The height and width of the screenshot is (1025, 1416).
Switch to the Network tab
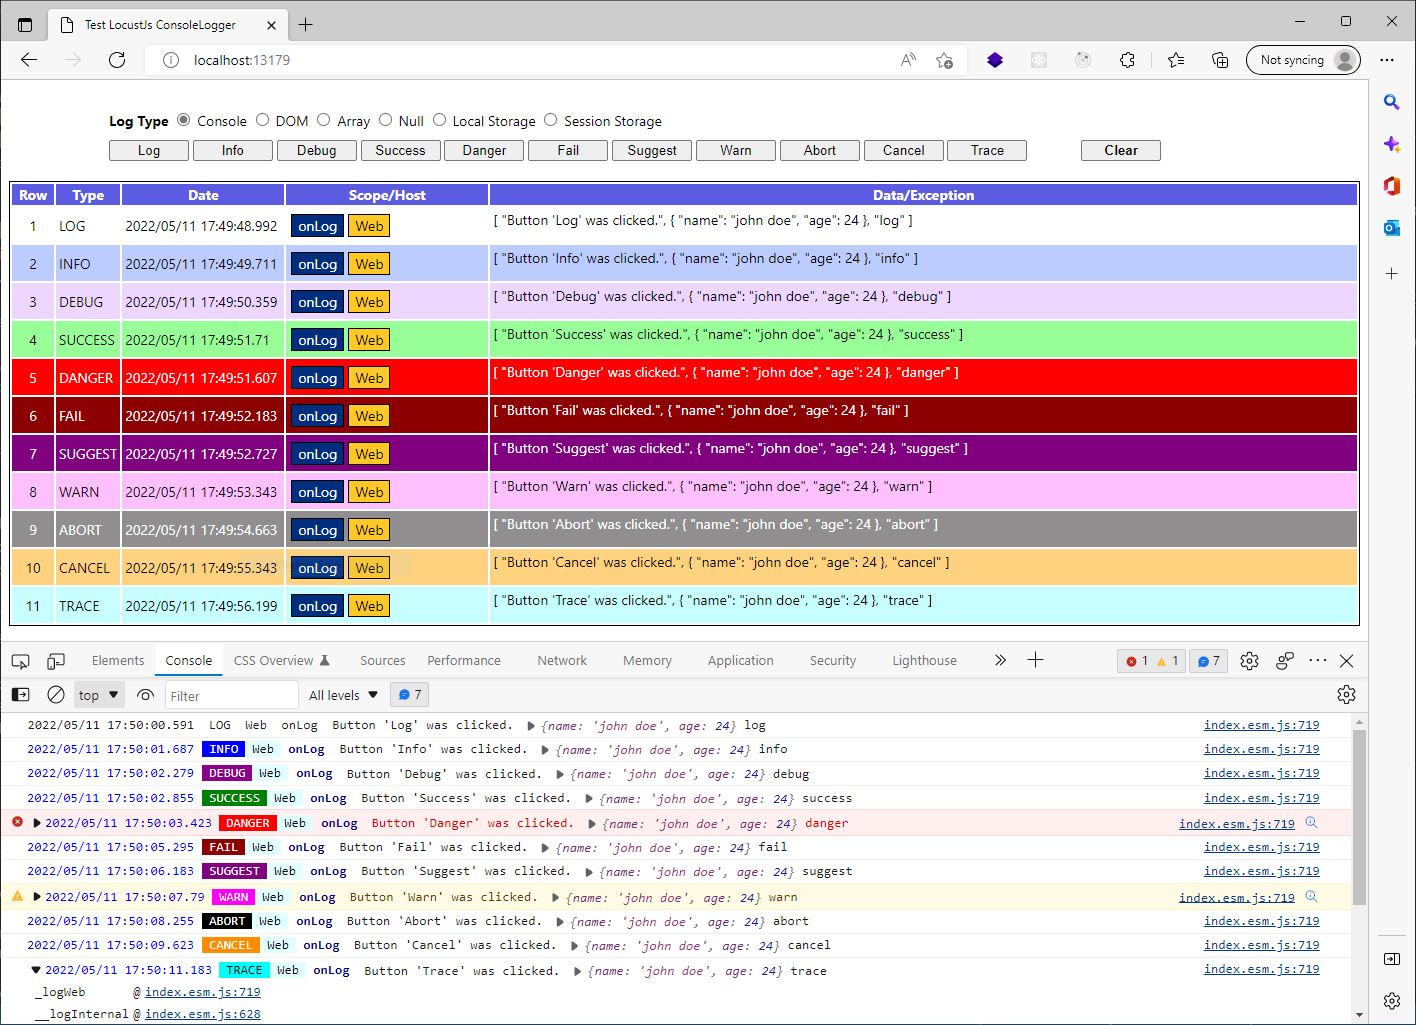[562, 661]
